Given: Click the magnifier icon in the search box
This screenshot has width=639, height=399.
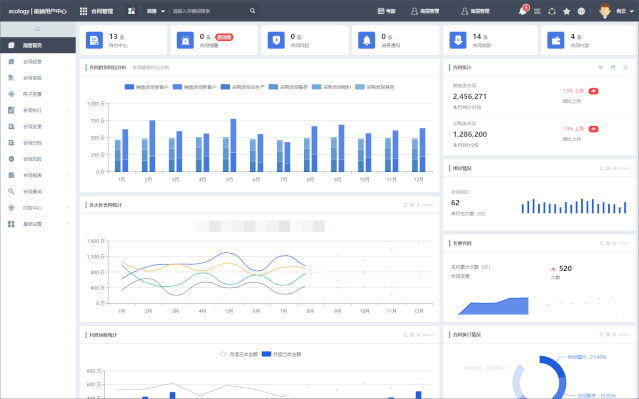Looking at the screenshot, I should [x=253, y=11].
